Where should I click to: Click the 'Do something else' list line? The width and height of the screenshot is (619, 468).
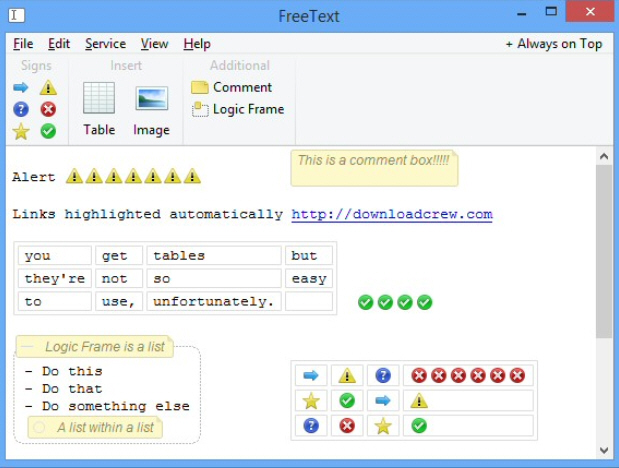pyautogui.click(x=107, y=406)
